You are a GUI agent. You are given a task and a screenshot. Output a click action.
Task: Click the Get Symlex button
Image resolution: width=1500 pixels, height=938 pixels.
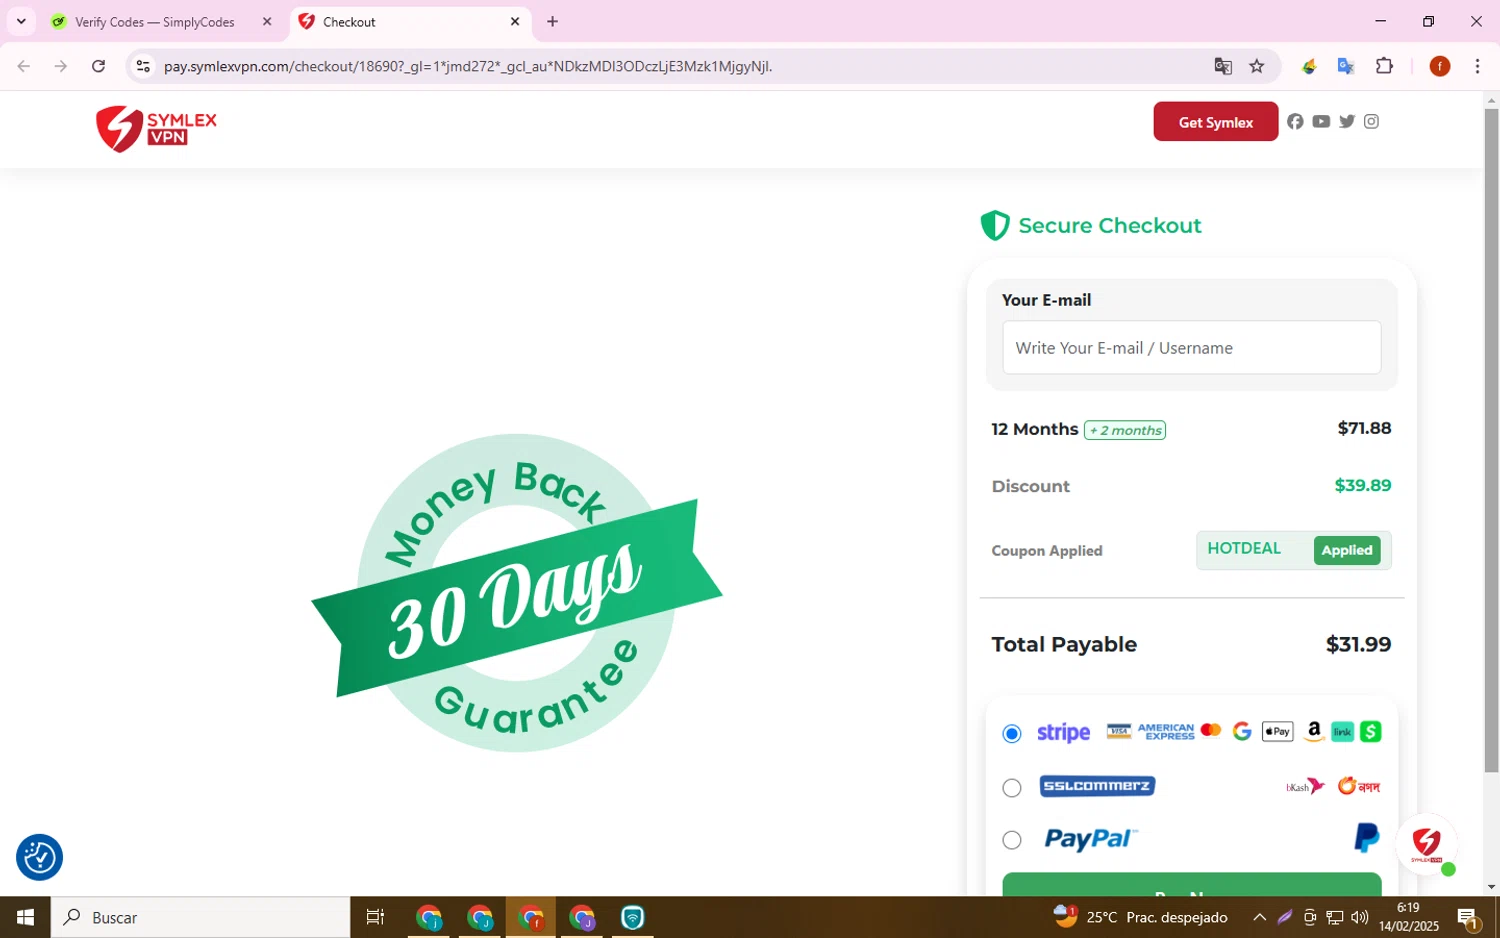[1215, 122]
